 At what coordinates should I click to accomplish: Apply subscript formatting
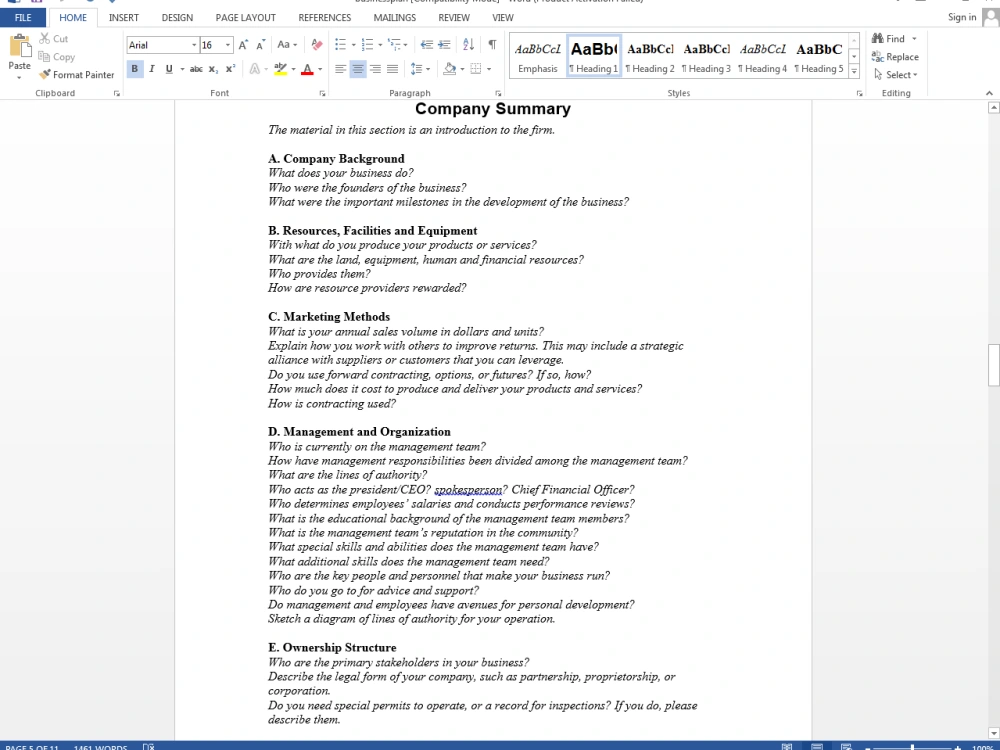coord(211,67)
